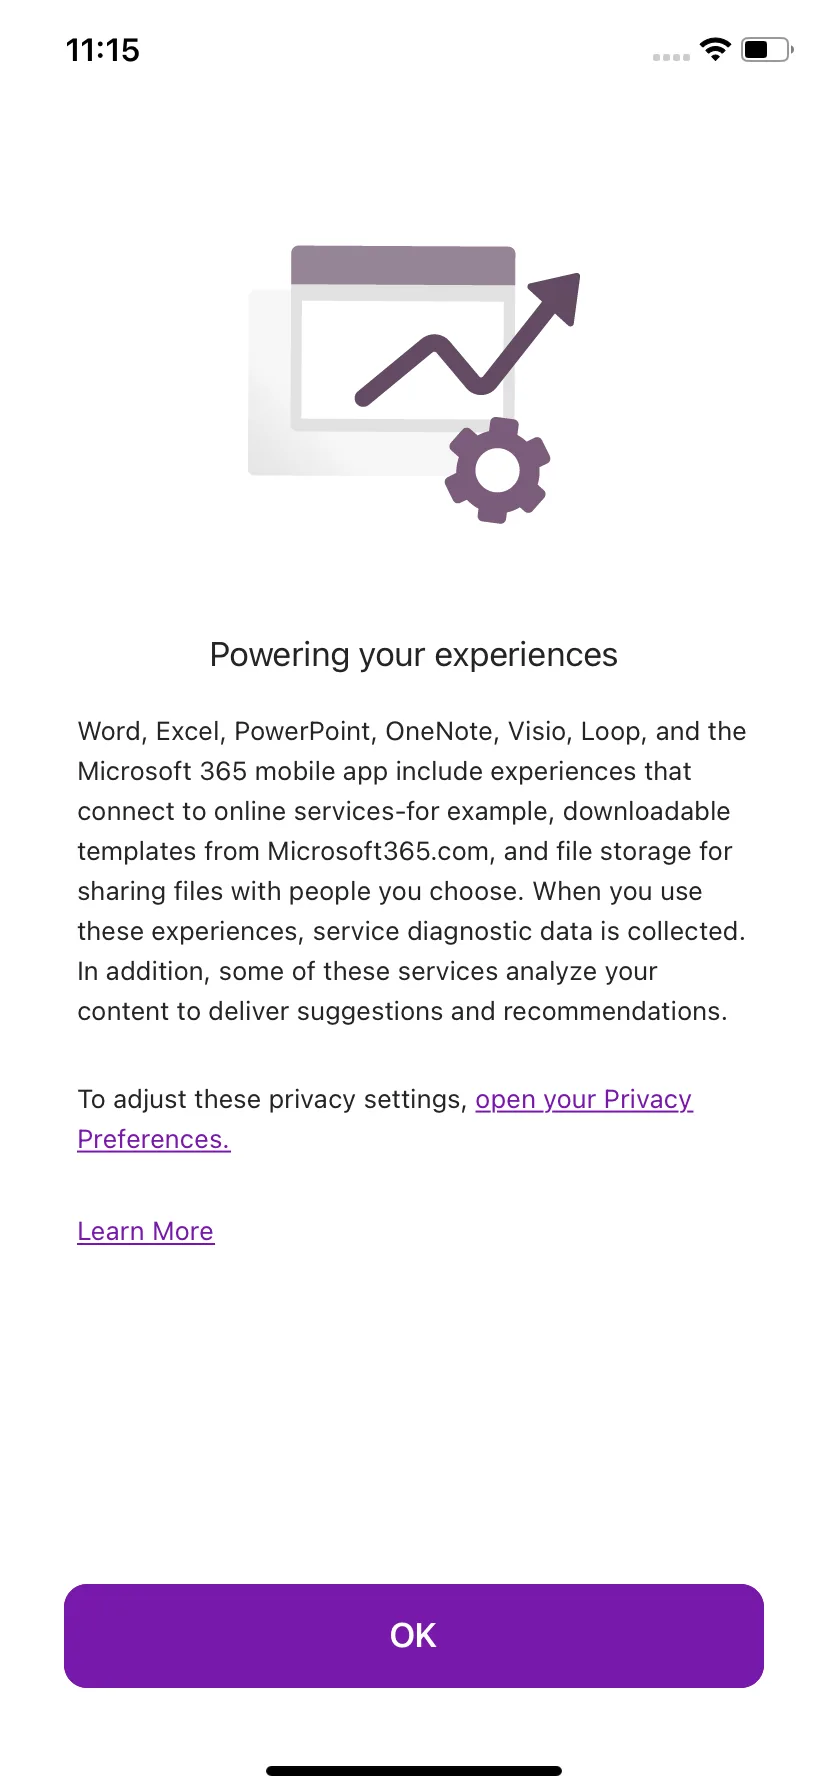Tap the battery icon in status bar
Image resolution: width=828 pixels, height=1792 pixels.
coord(767,49)
